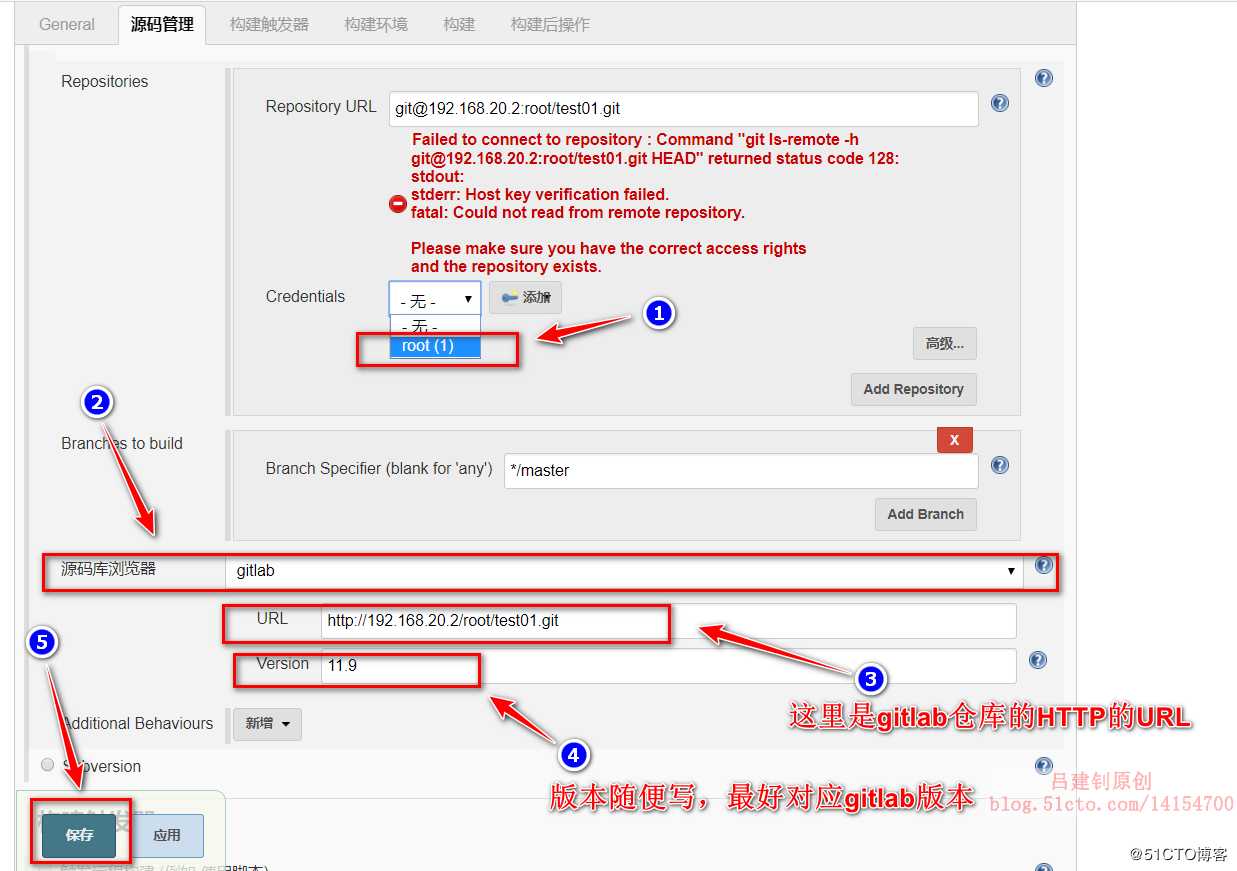This screenshot has height=871, width=1237.
Task: Choose the '- 无 -' option in the list
Action: (435, 326)
